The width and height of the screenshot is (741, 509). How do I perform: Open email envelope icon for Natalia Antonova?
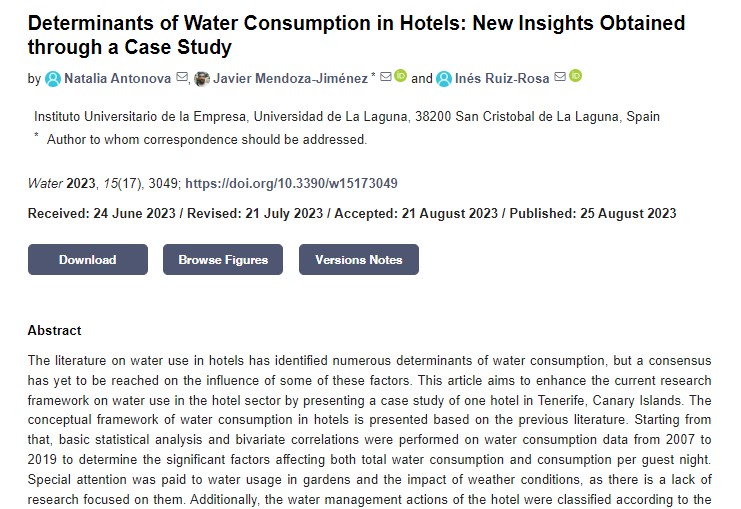182,77
